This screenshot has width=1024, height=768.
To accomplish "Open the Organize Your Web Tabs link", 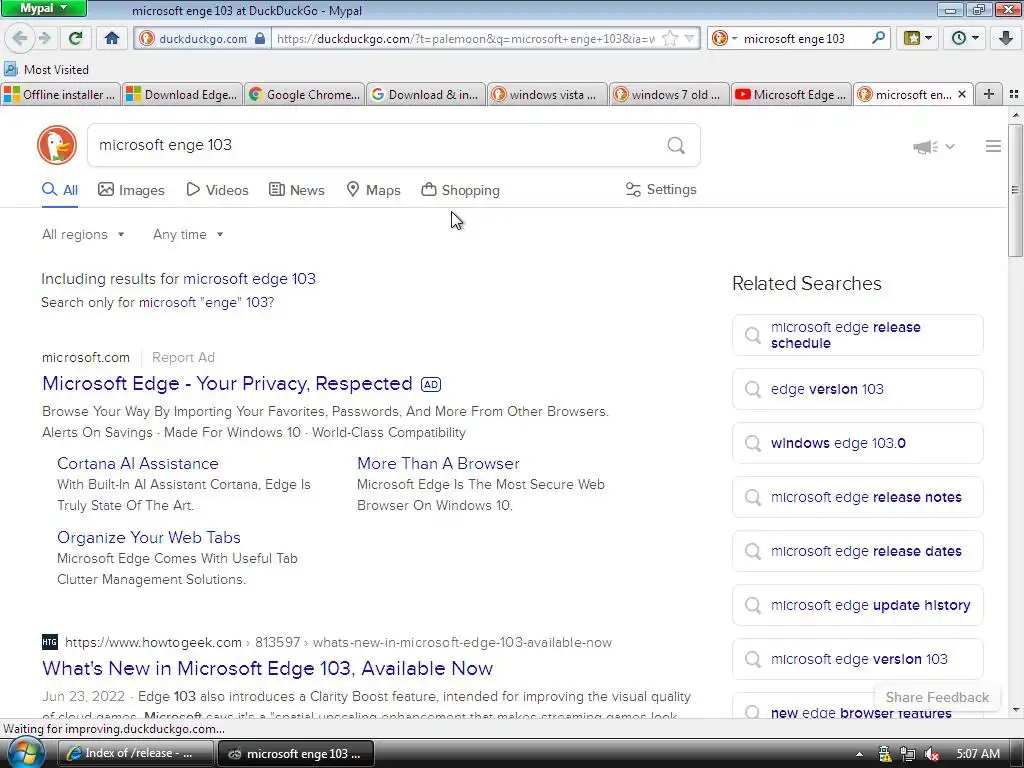I will (x=149, y=537).
